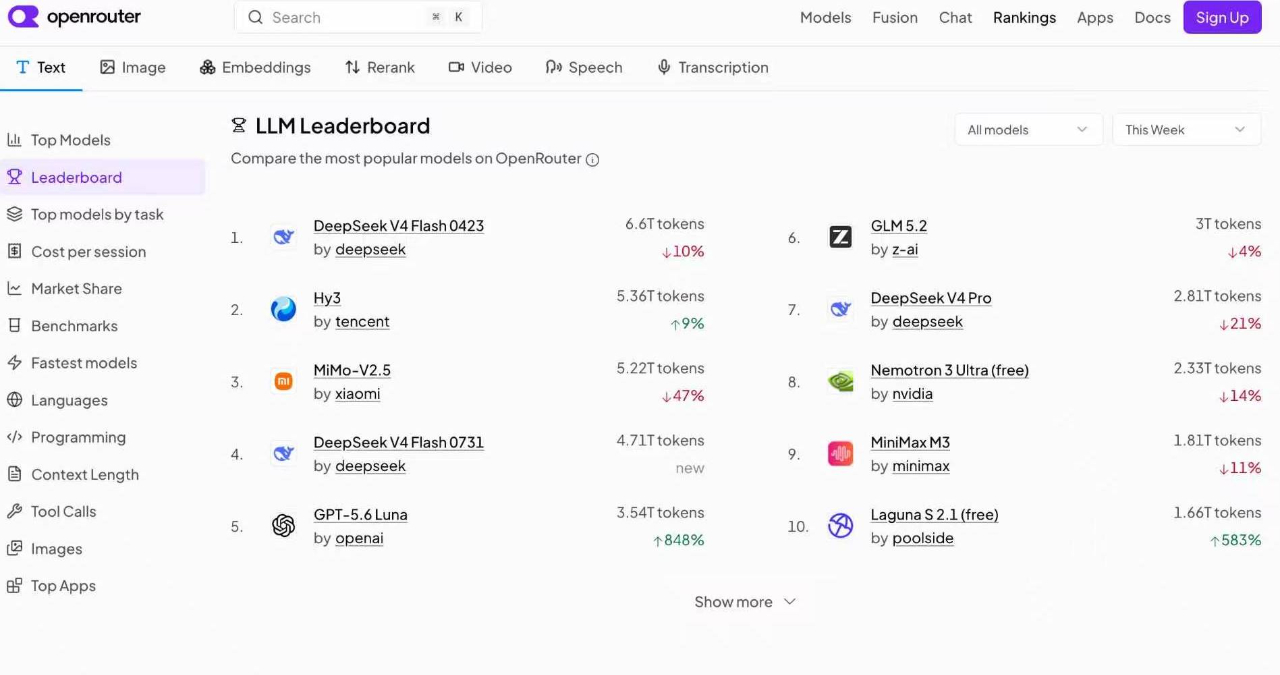Click the info icon beside the leaderboard description
The height and width of the screenshot is (675, 1280).
[592, 160]
